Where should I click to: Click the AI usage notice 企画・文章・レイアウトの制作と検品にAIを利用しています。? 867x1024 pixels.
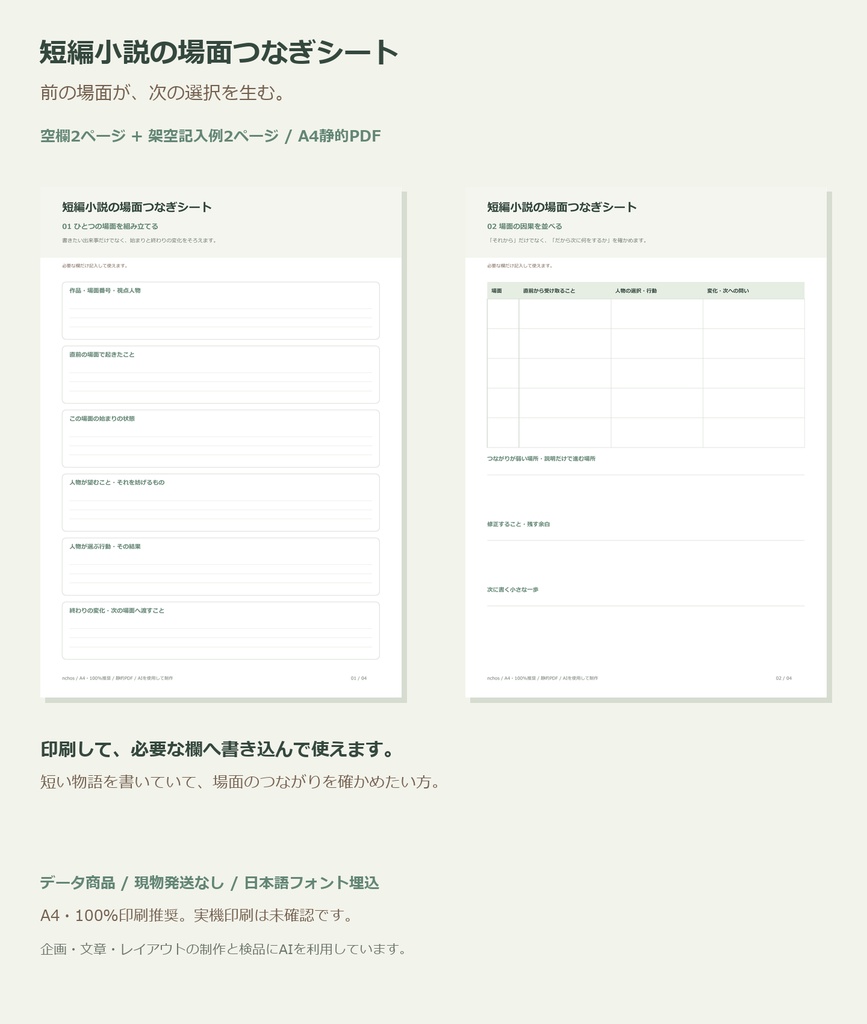point(223,949)
